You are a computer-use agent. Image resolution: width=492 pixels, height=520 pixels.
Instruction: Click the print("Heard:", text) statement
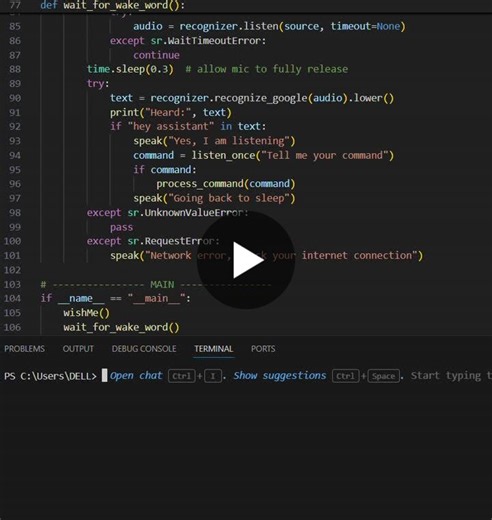pyautogui.click(x=171, y=112)
